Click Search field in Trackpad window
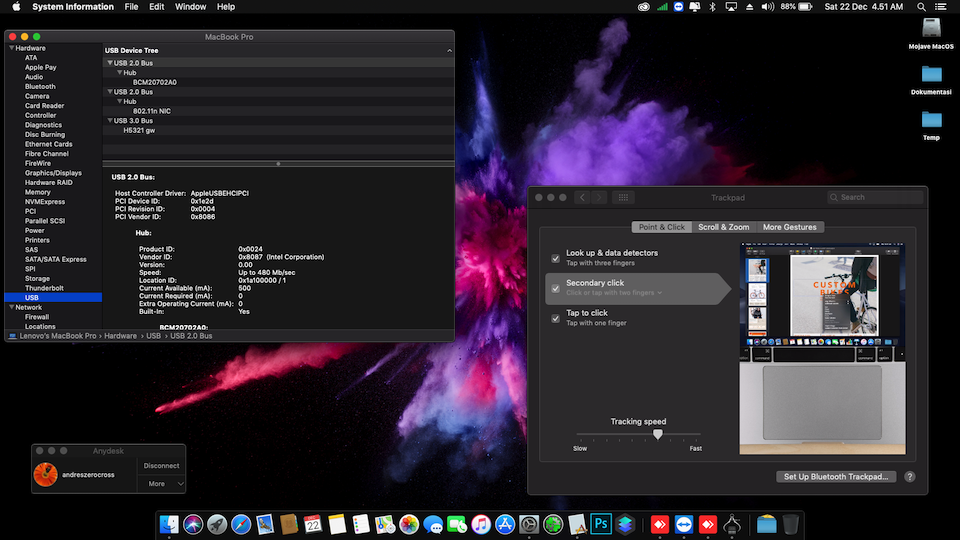 coord(875,197)
